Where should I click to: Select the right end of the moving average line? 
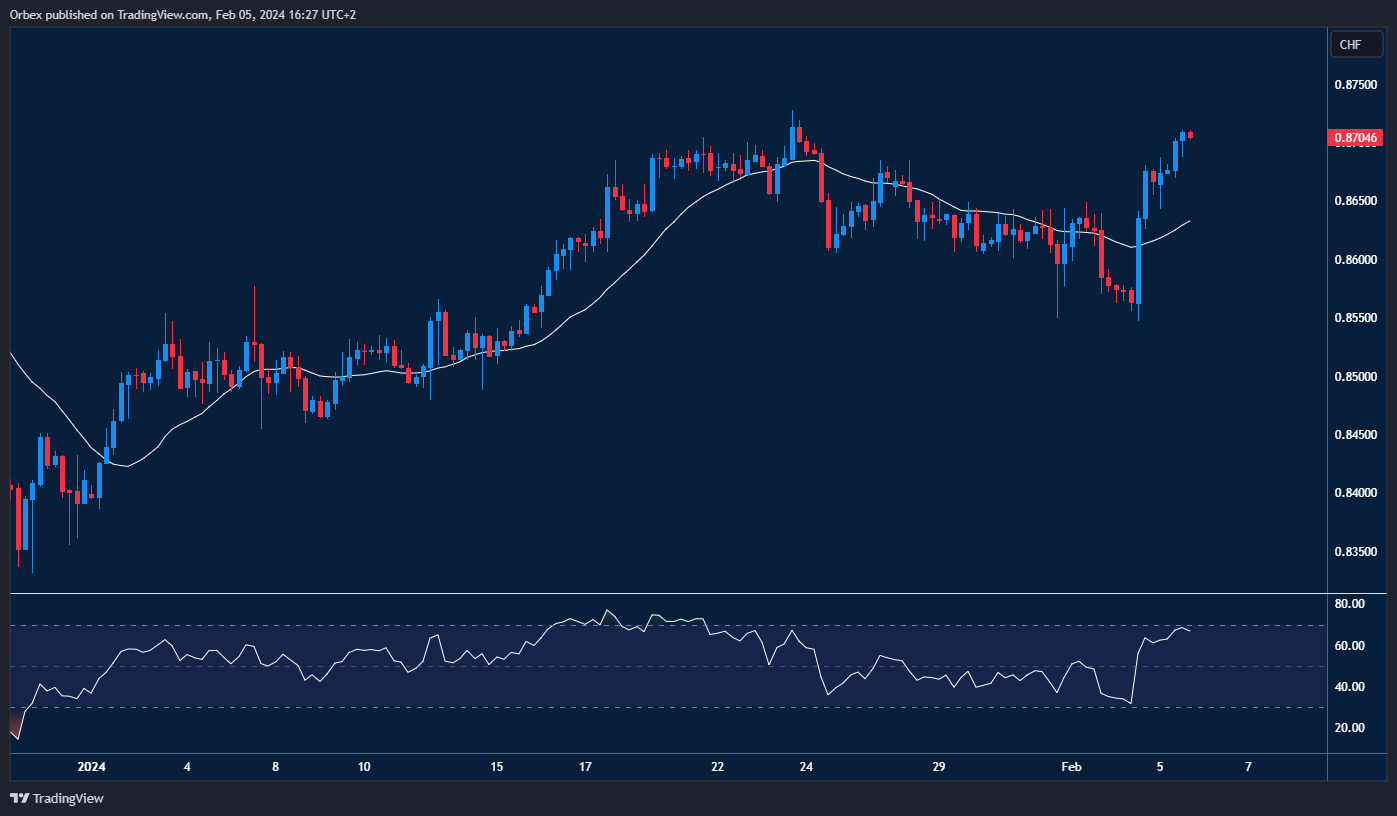[x=1189, y=221]
